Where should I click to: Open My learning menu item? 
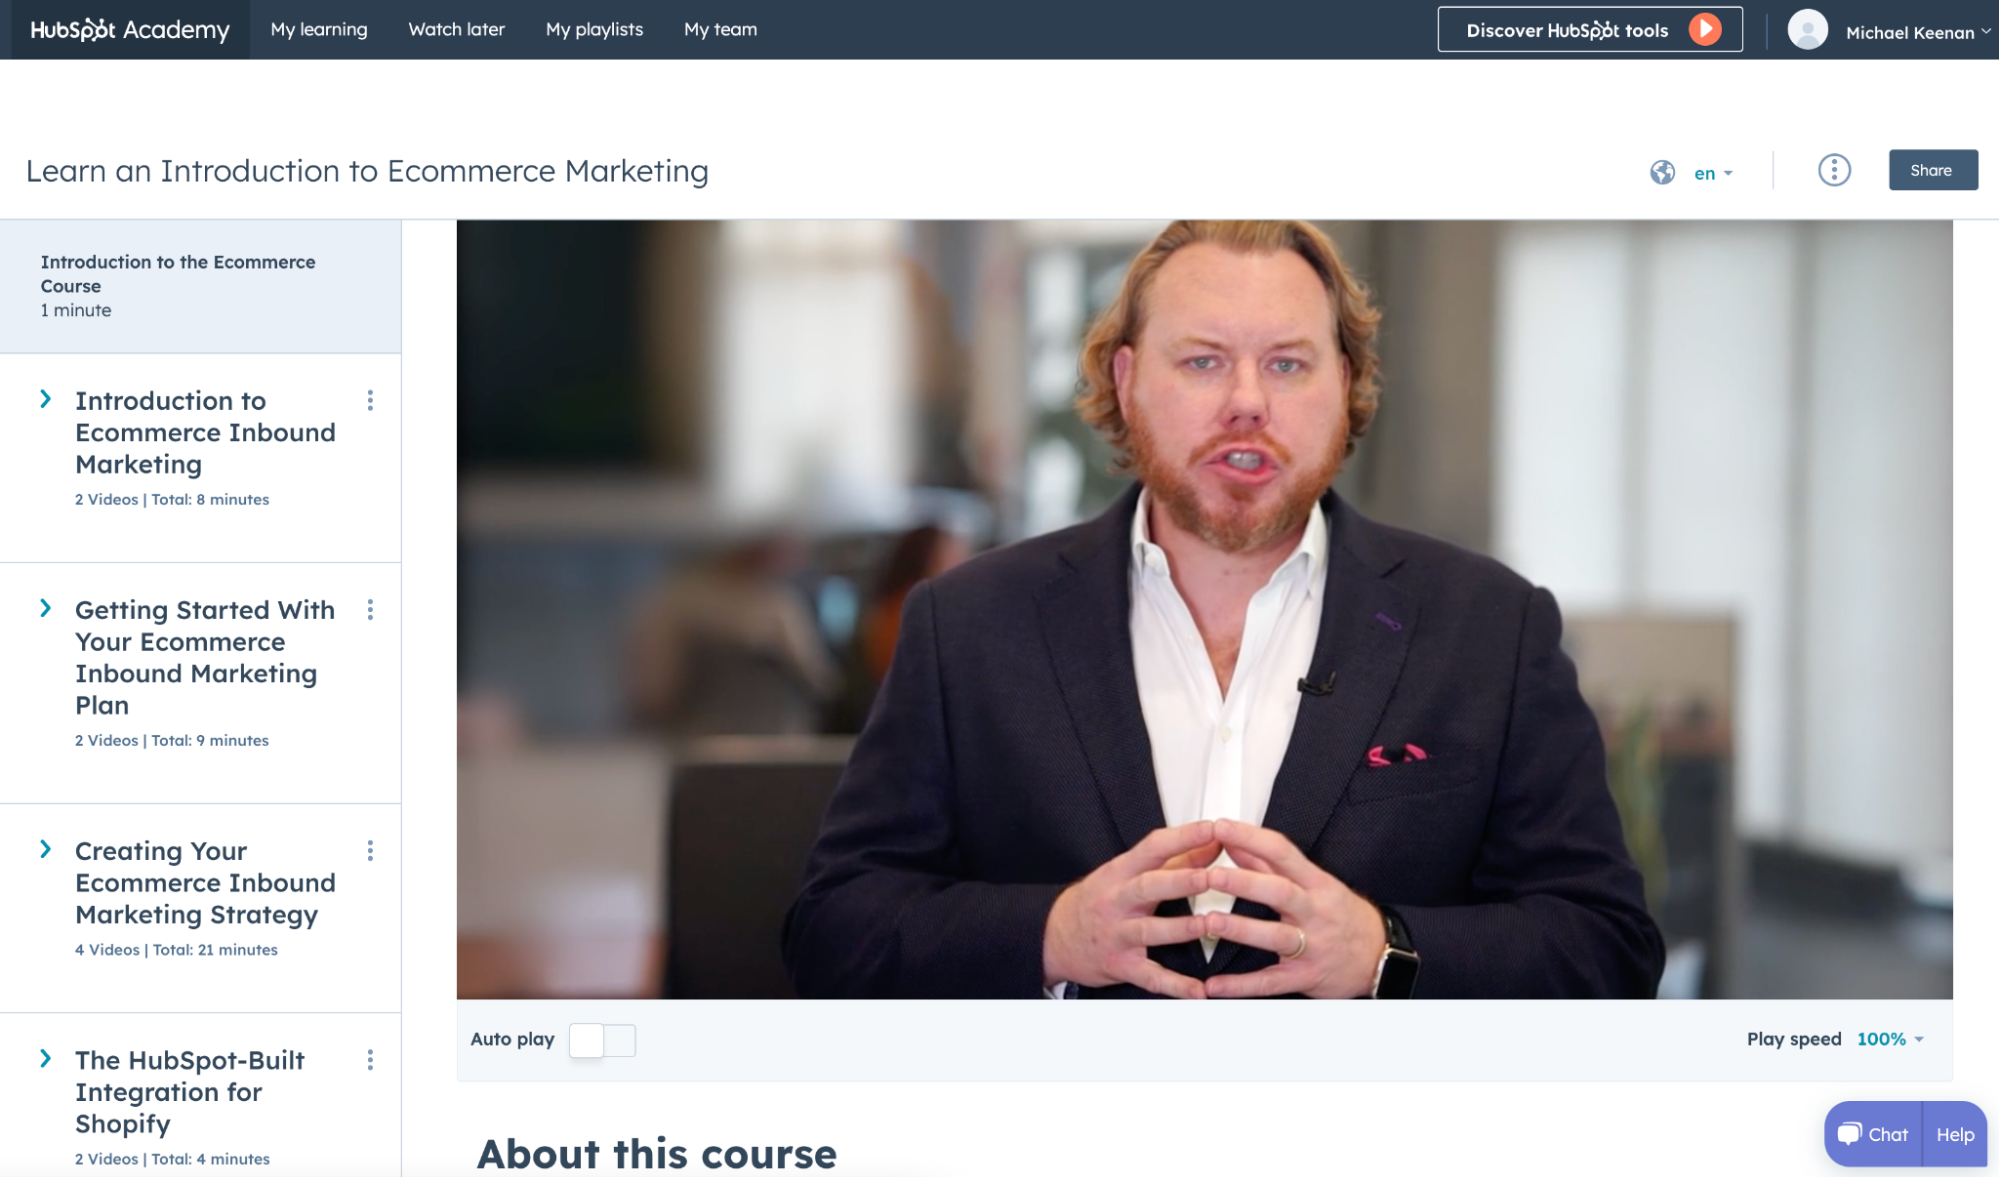[x=317, y=29]
